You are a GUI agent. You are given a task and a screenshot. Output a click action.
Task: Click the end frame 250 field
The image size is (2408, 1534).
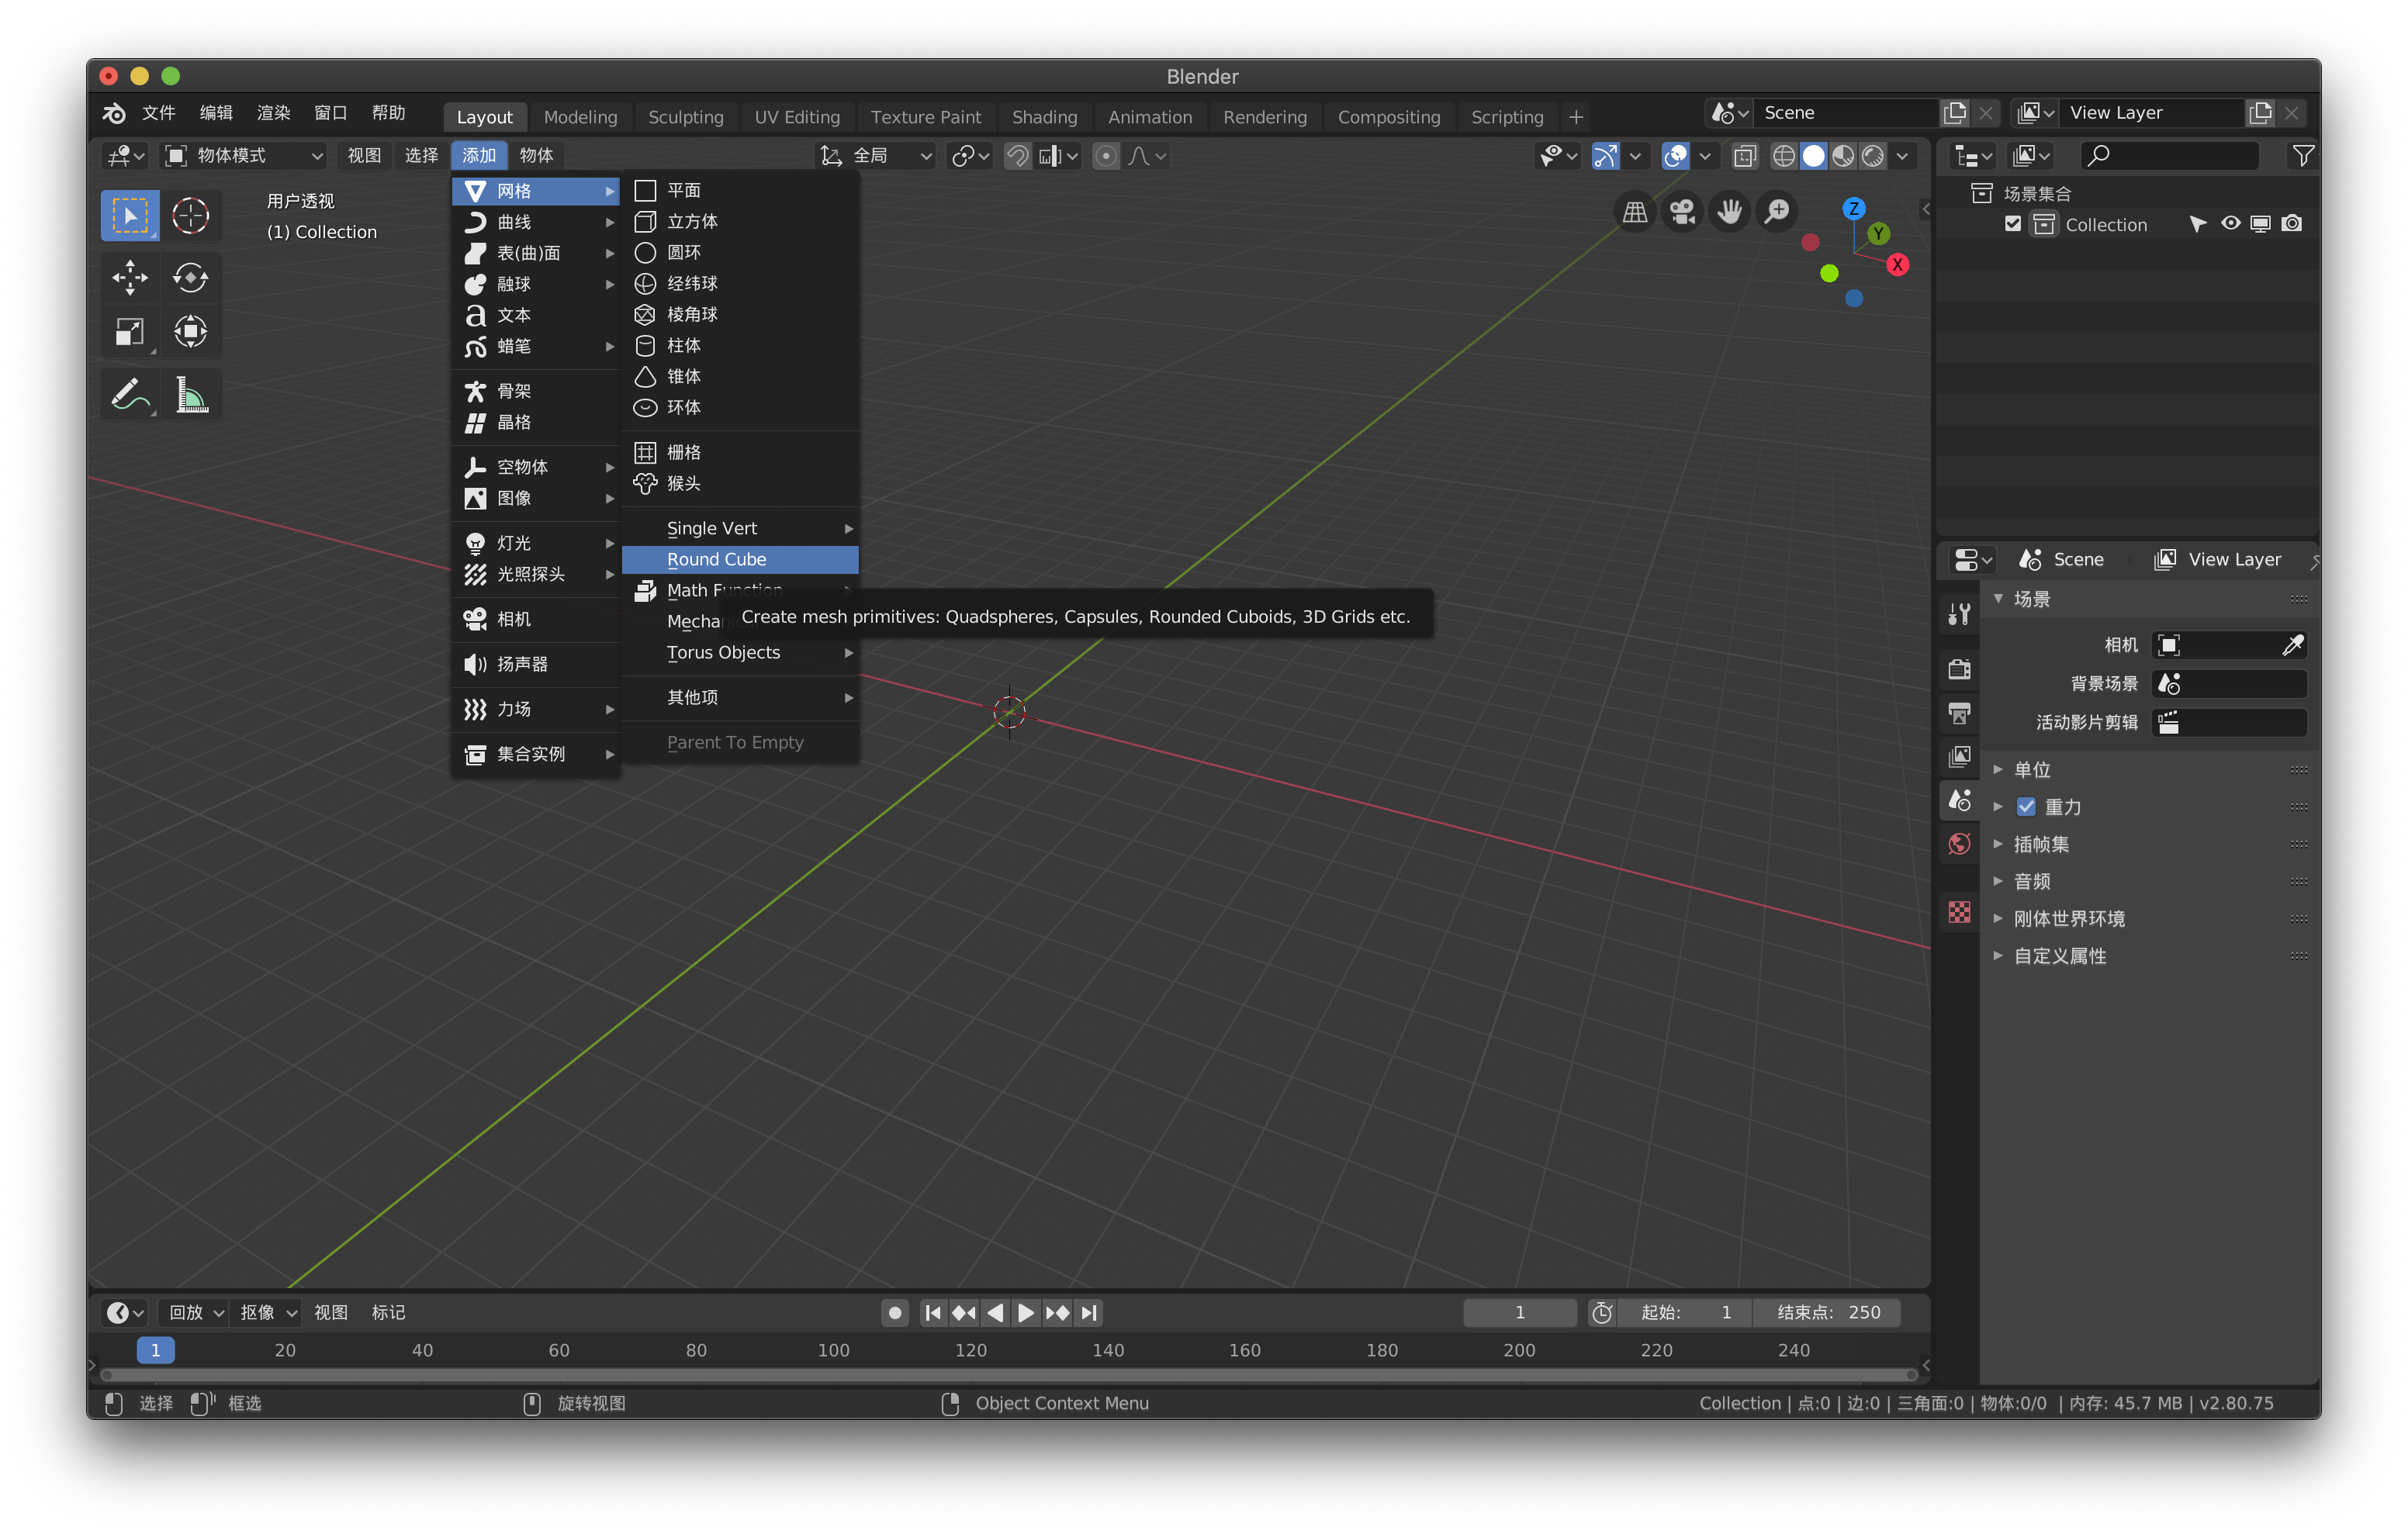[x=1828, y=1312]
